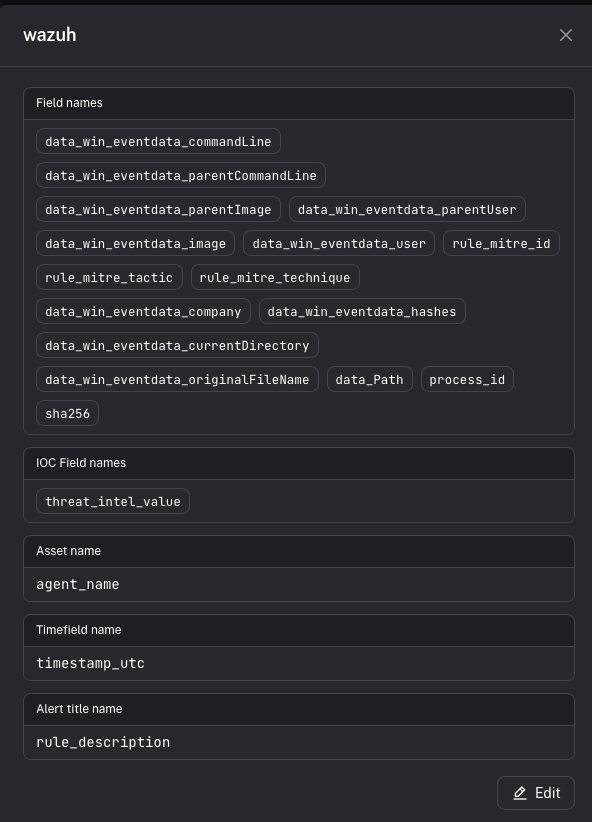Select the data_win_eventdata_originalFileName pill

[x=177, y=379]
